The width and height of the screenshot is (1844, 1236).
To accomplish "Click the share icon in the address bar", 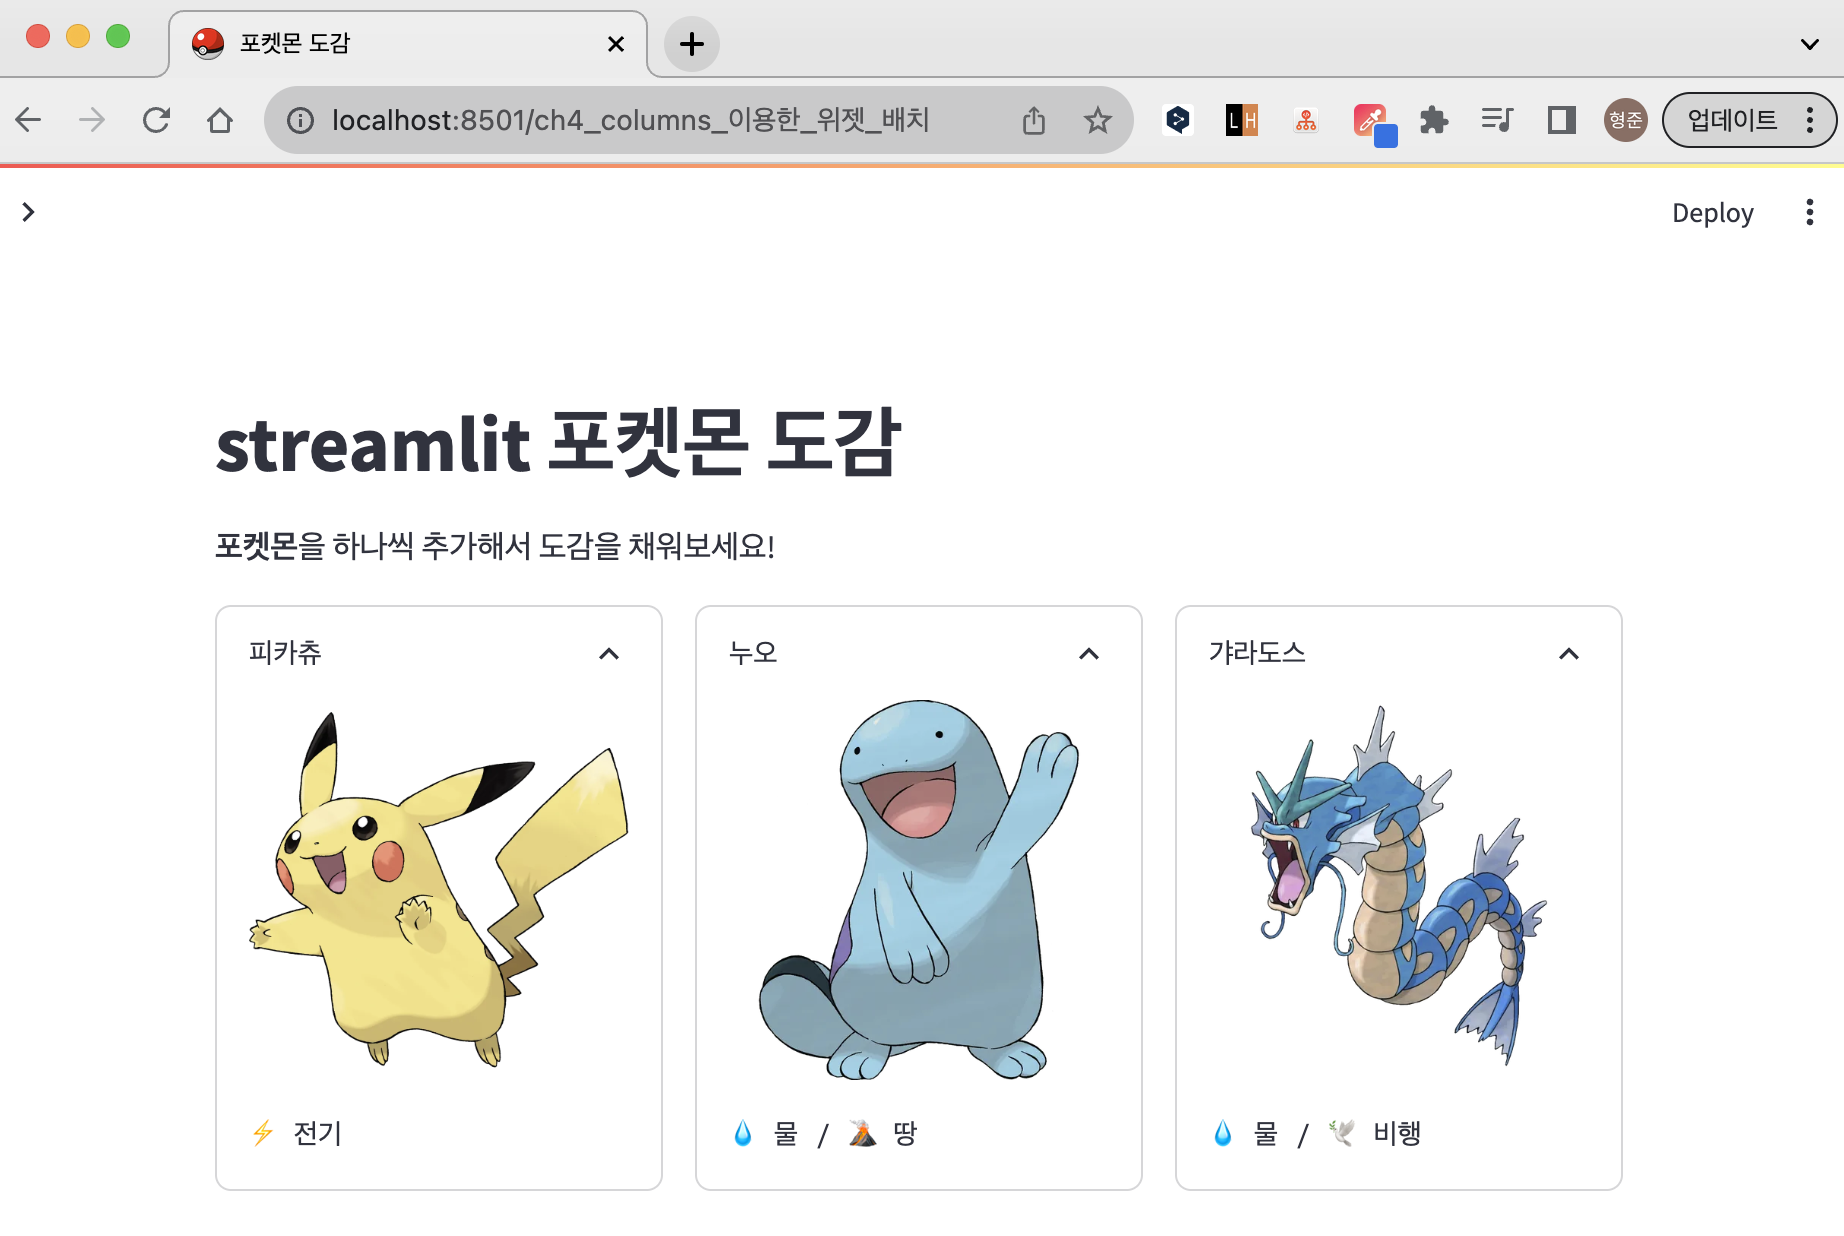I will point(1034,121).
